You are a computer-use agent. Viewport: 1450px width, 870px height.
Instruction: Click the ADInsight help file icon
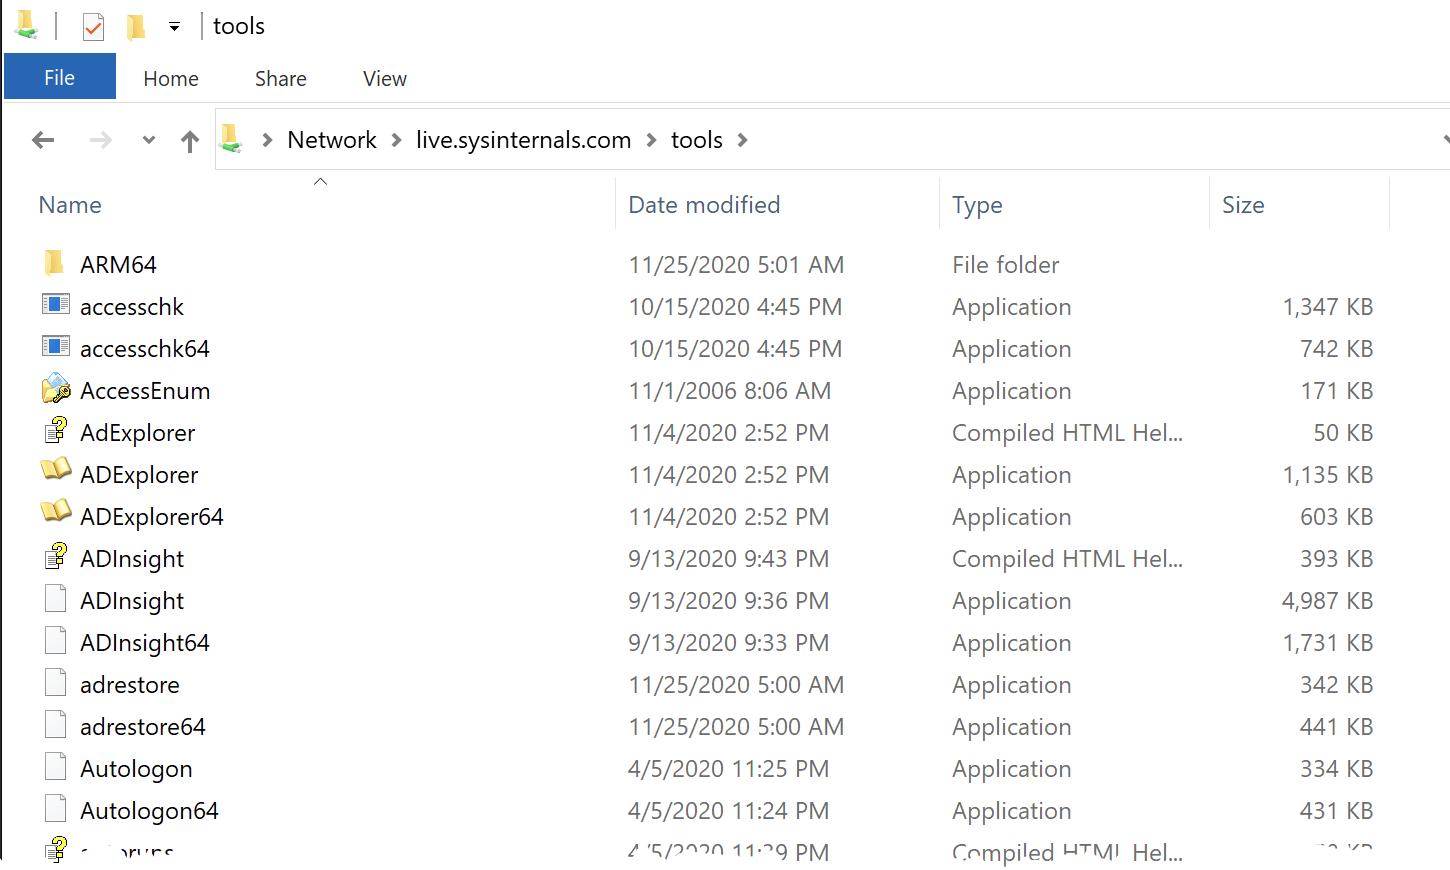pyautogui.click(x=56, y=557)
